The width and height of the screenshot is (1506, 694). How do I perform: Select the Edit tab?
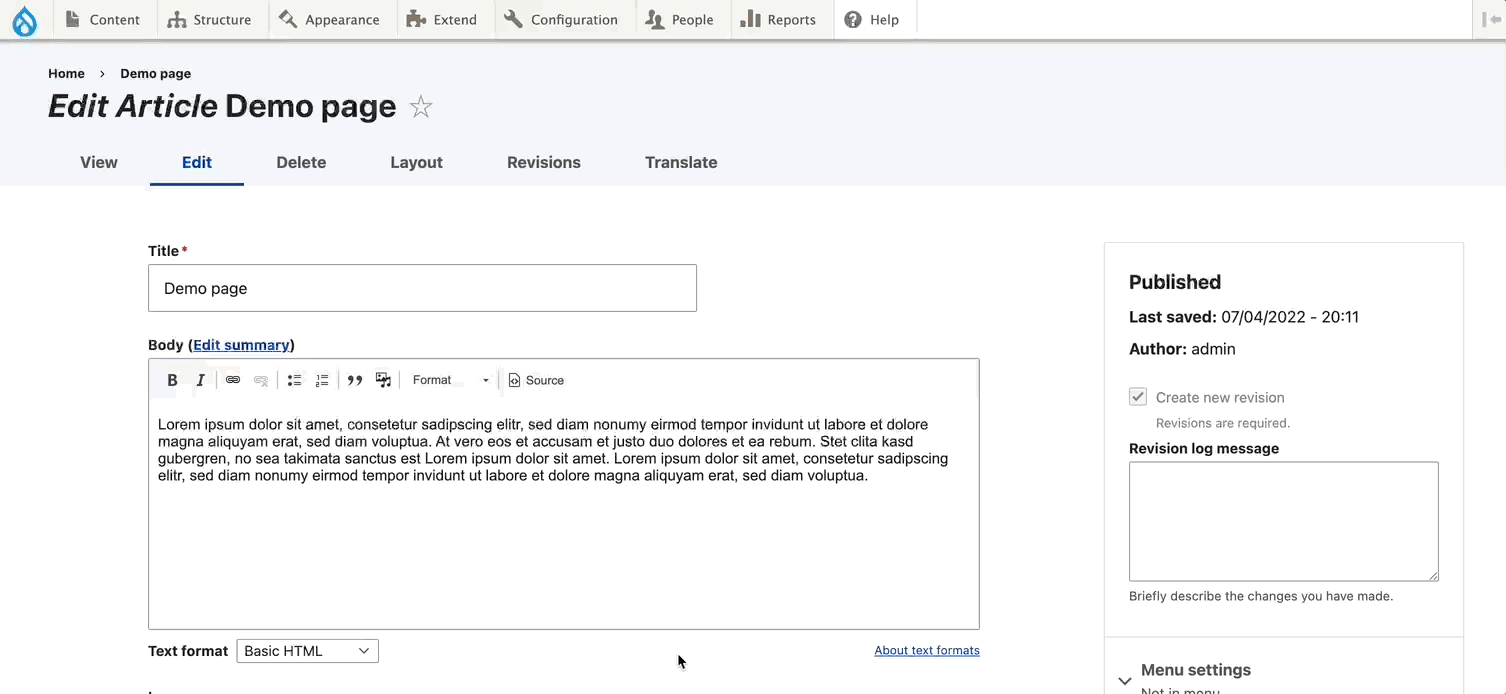[197, 162]
